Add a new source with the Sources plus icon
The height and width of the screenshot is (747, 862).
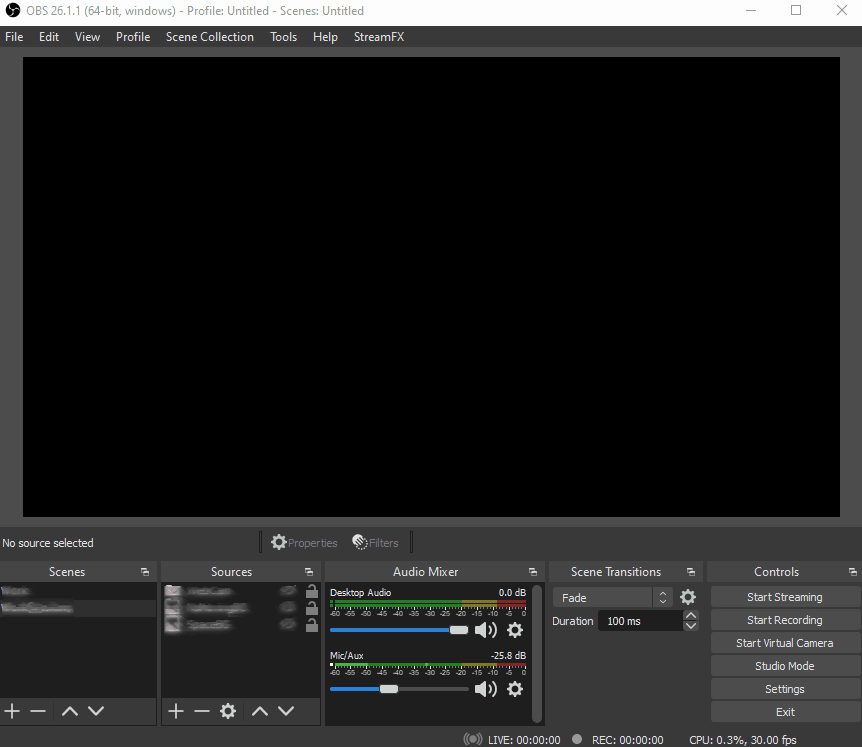[x=176, y=711]
